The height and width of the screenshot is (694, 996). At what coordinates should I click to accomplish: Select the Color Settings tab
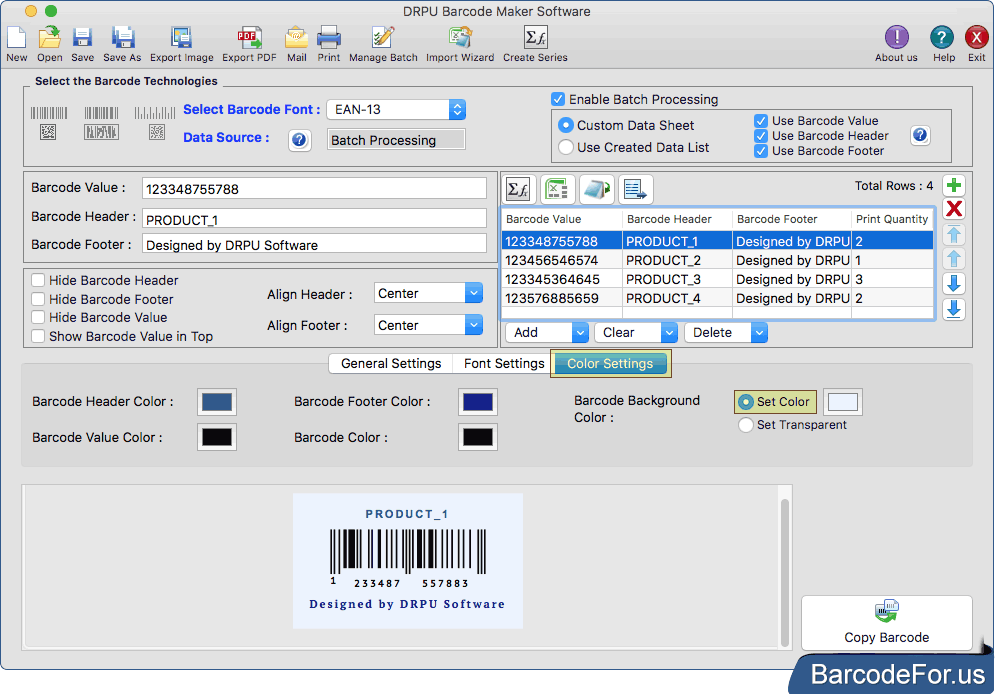(x=610, y=363)
